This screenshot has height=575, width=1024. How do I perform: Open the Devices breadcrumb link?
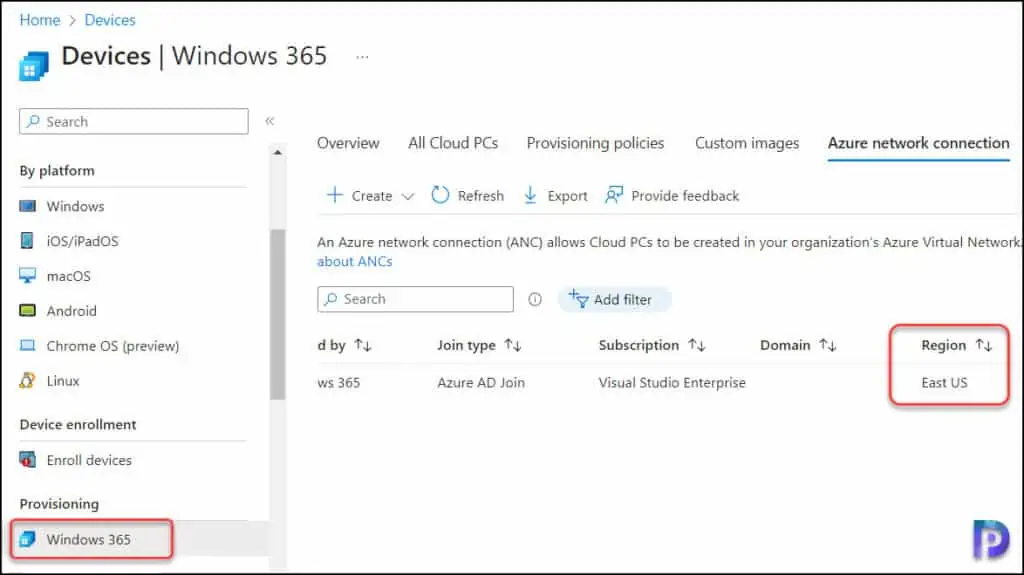pyautogui.click(x=110, y=20)
